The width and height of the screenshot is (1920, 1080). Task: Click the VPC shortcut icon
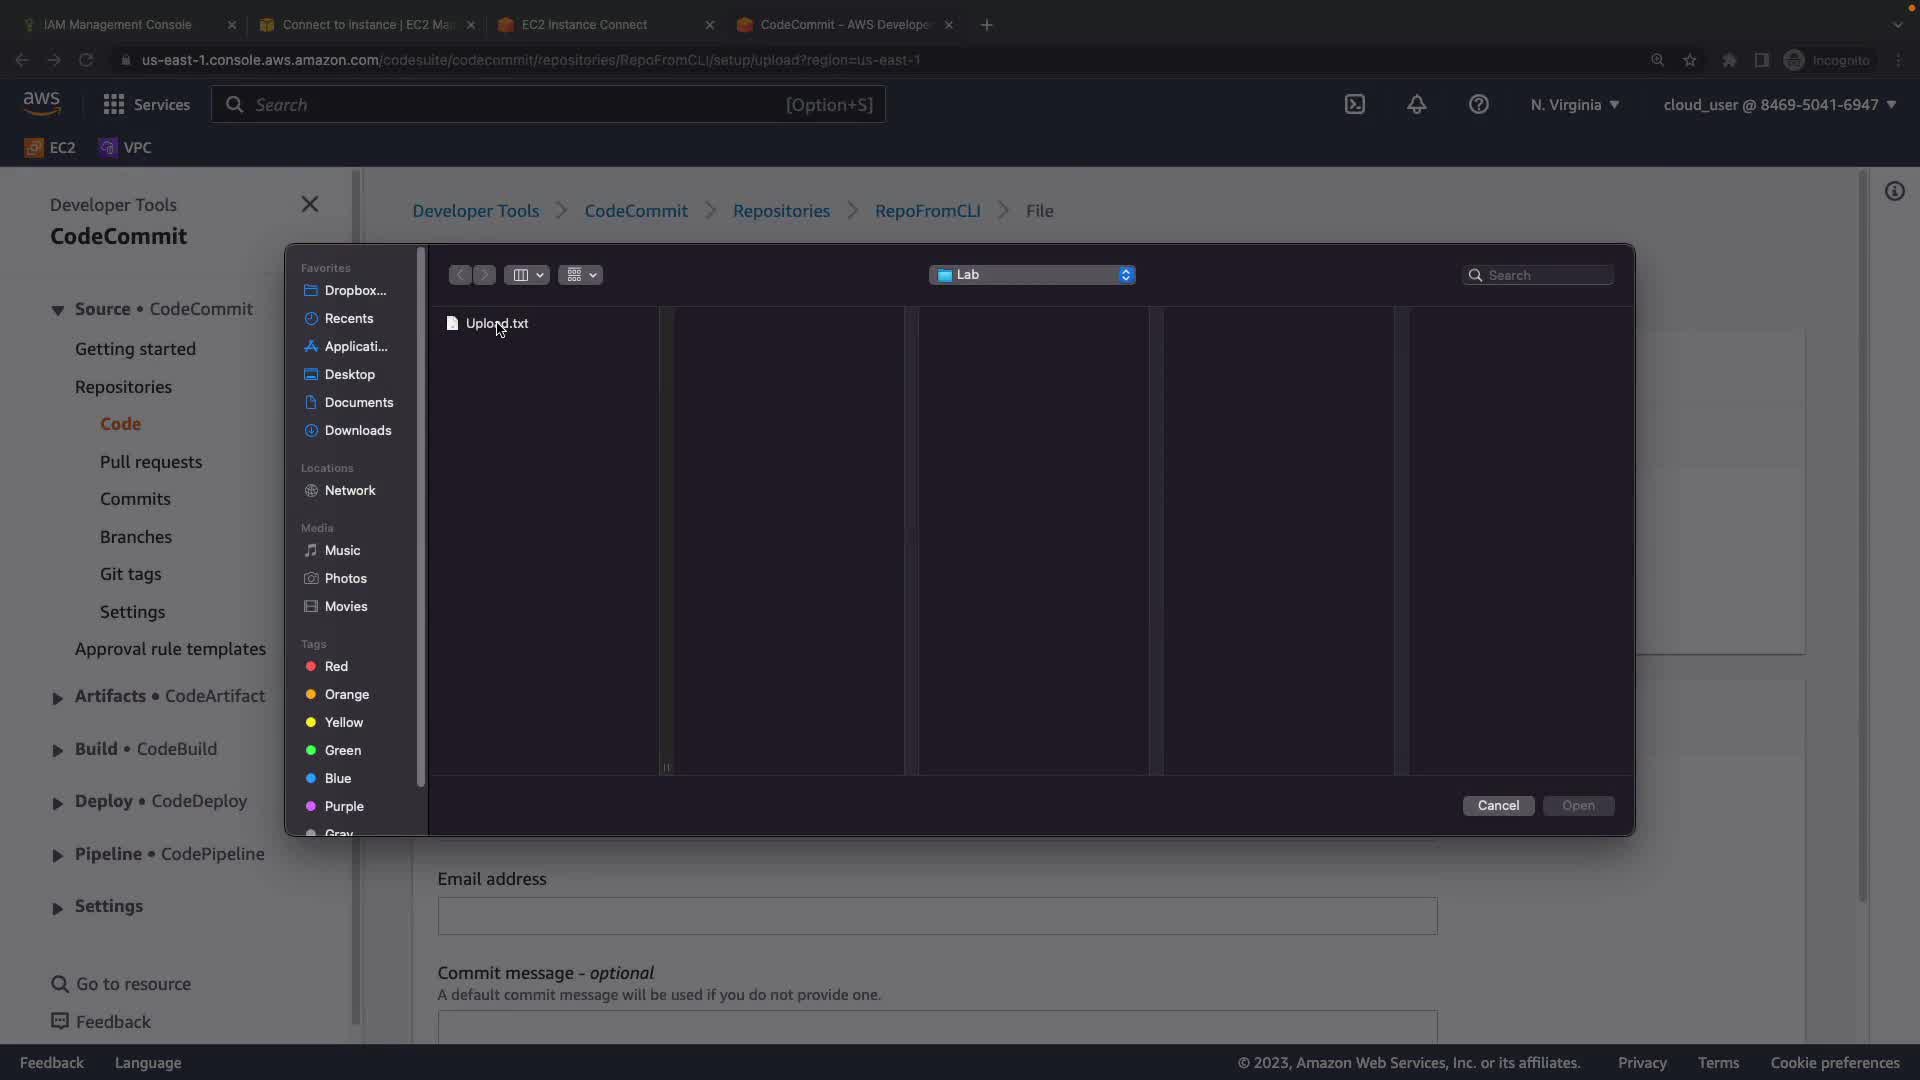pyautogui.click(x=108, y=147)
